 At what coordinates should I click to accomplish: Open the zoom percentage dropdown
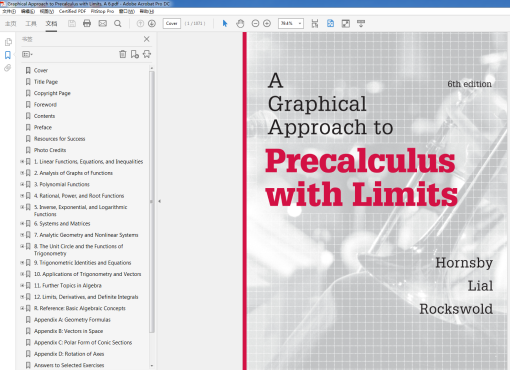[300, 23]
